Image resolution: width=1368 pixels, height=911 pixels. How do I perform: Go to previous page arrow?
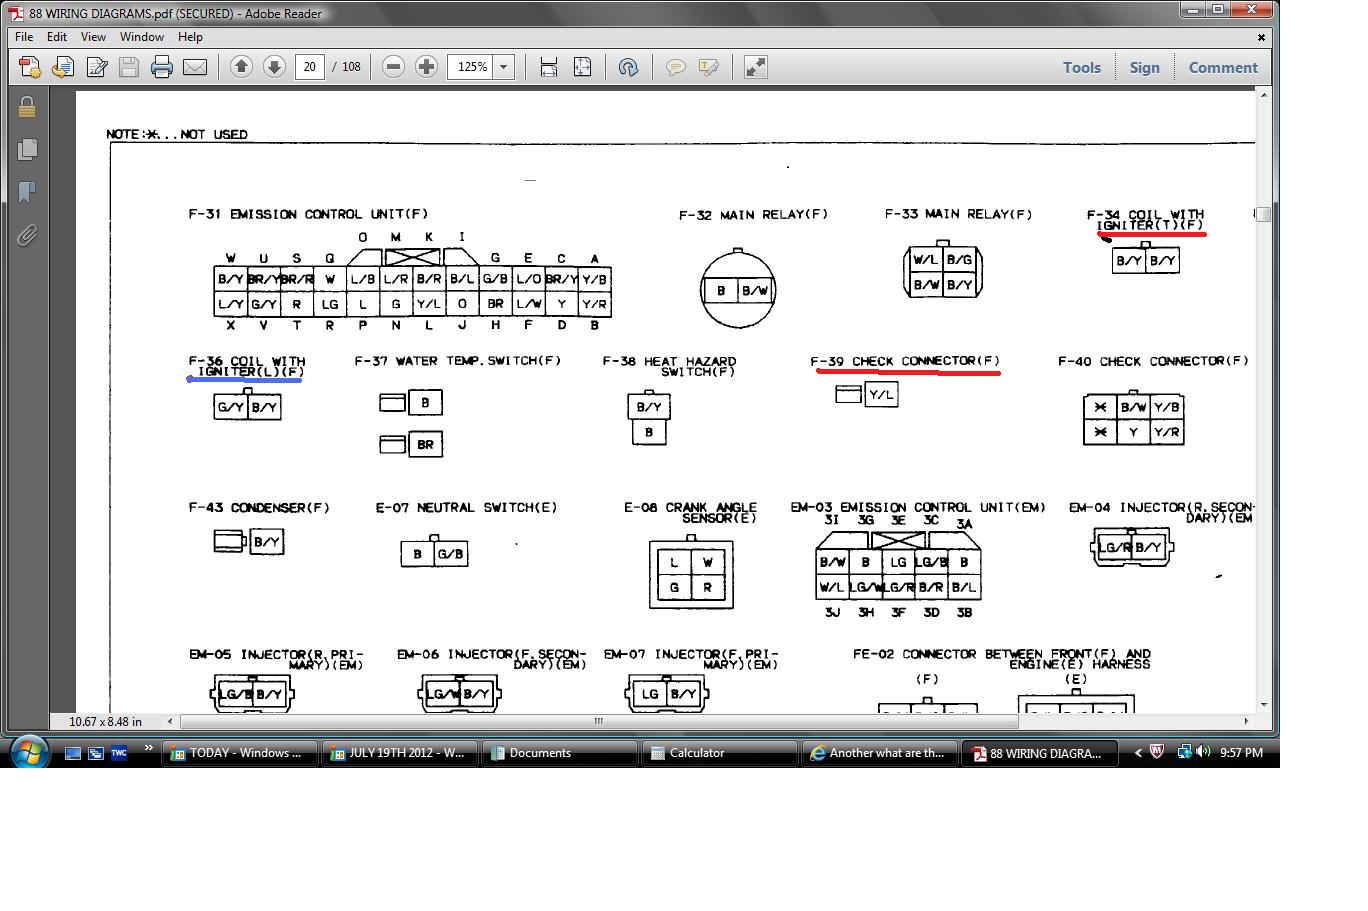tap(241, 67)
